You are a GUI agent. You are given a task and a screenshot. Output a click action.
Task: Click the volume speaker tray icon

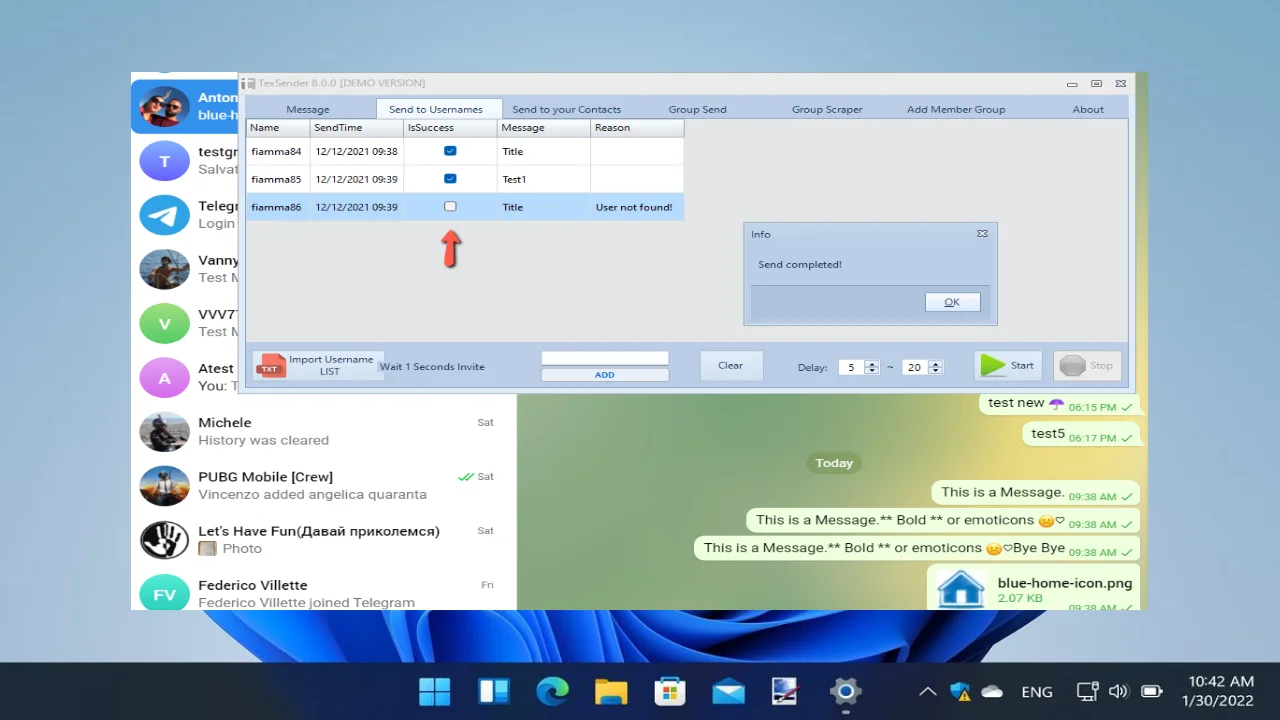pos(1119,691)
